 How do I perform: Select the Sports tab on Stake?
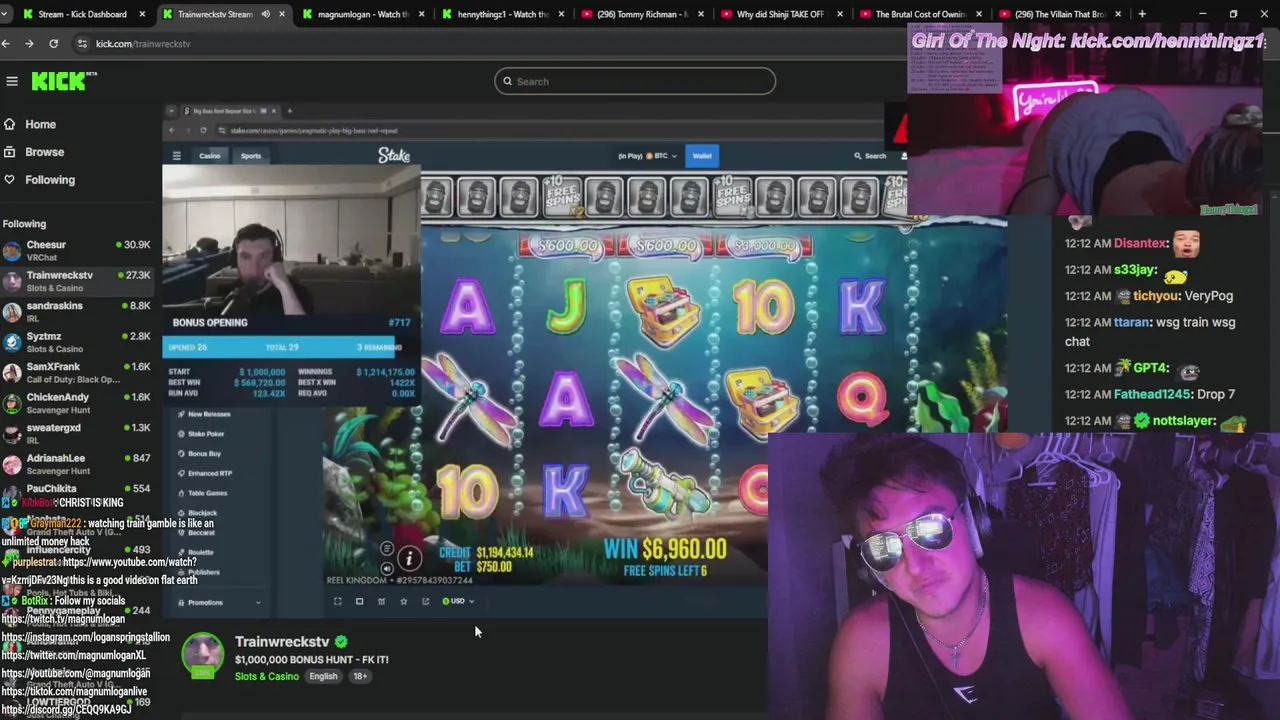(x=251, y=156)
